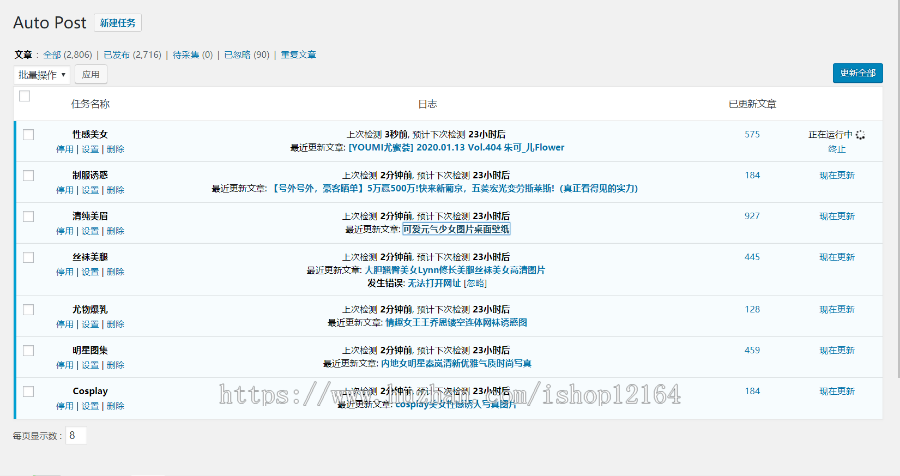
Task: Click 停用 under the 性感美女 task
Action: pos(64,149)
